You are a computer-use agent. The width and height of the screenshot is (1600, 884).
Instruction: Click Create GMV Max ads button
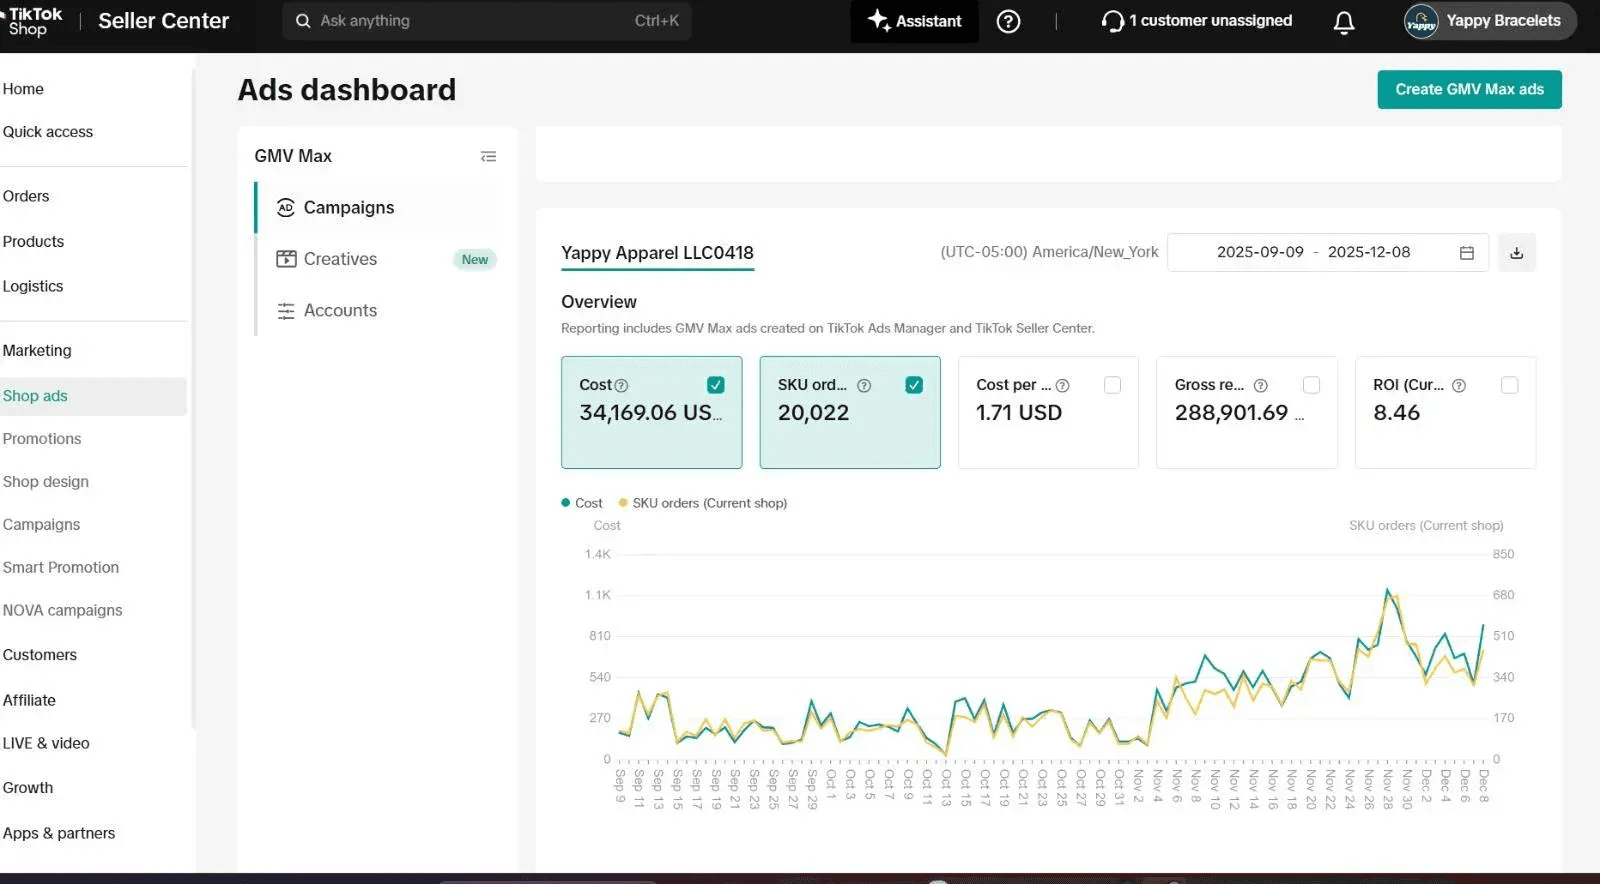[x=1469, y=89]
